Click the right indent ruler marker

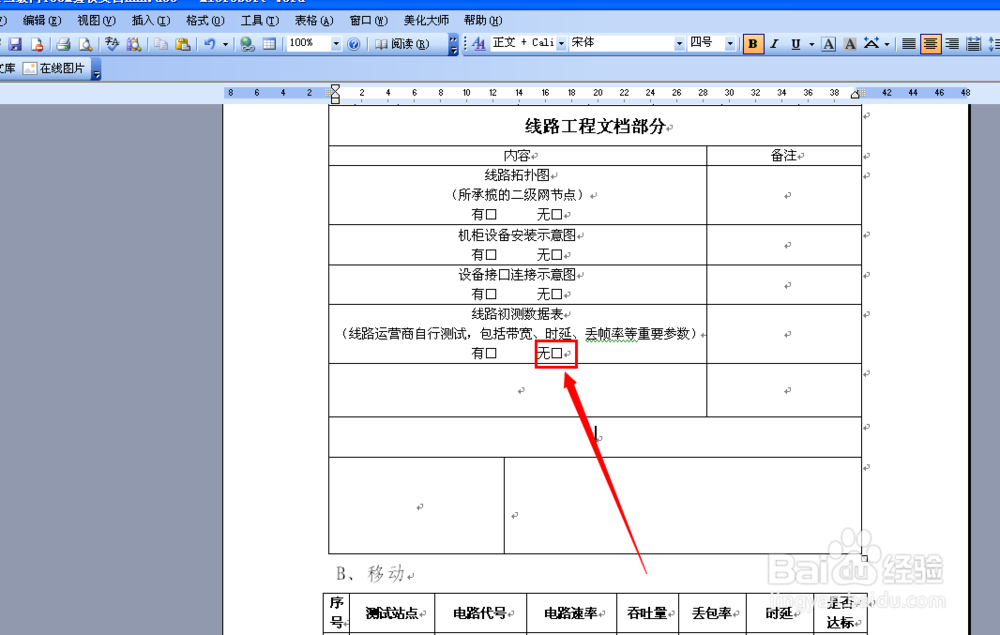point(855,94)
